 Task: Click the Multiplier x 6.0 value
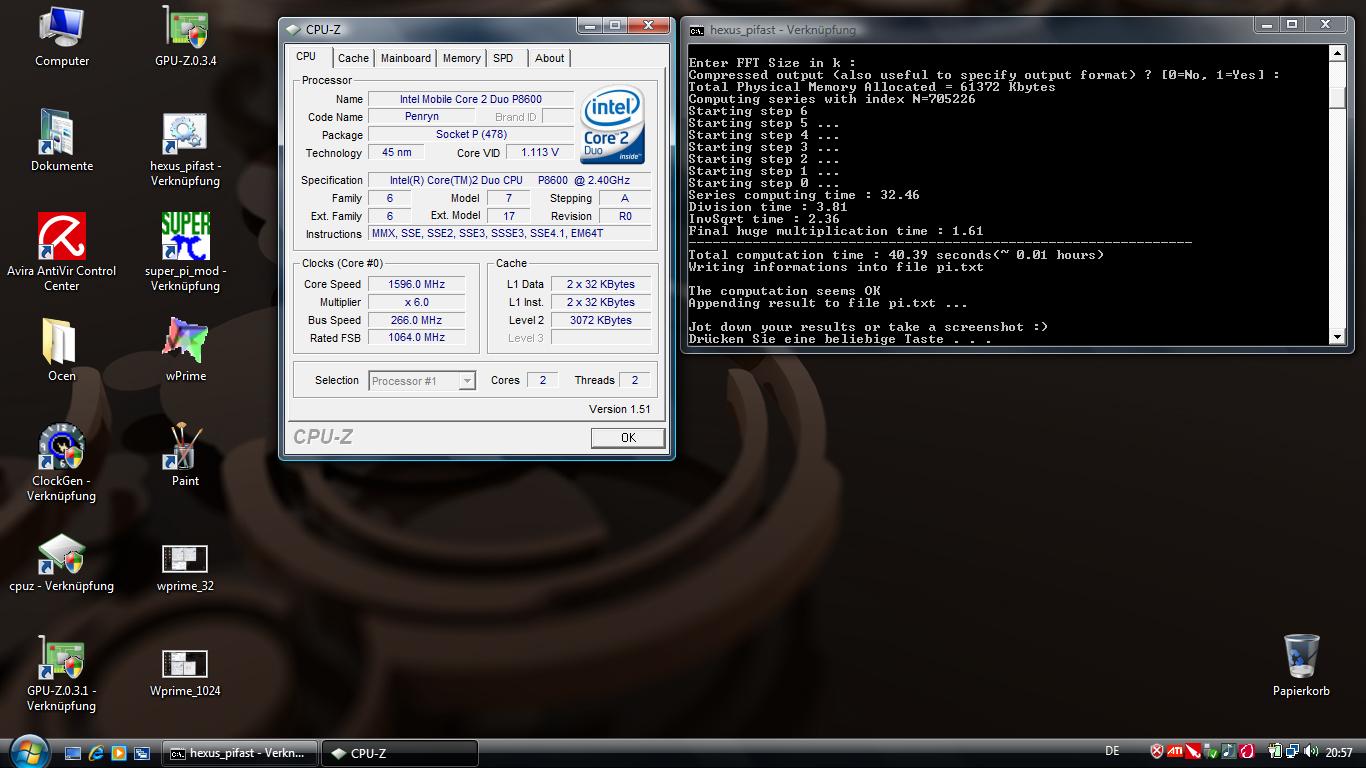[x=416, y=302]
